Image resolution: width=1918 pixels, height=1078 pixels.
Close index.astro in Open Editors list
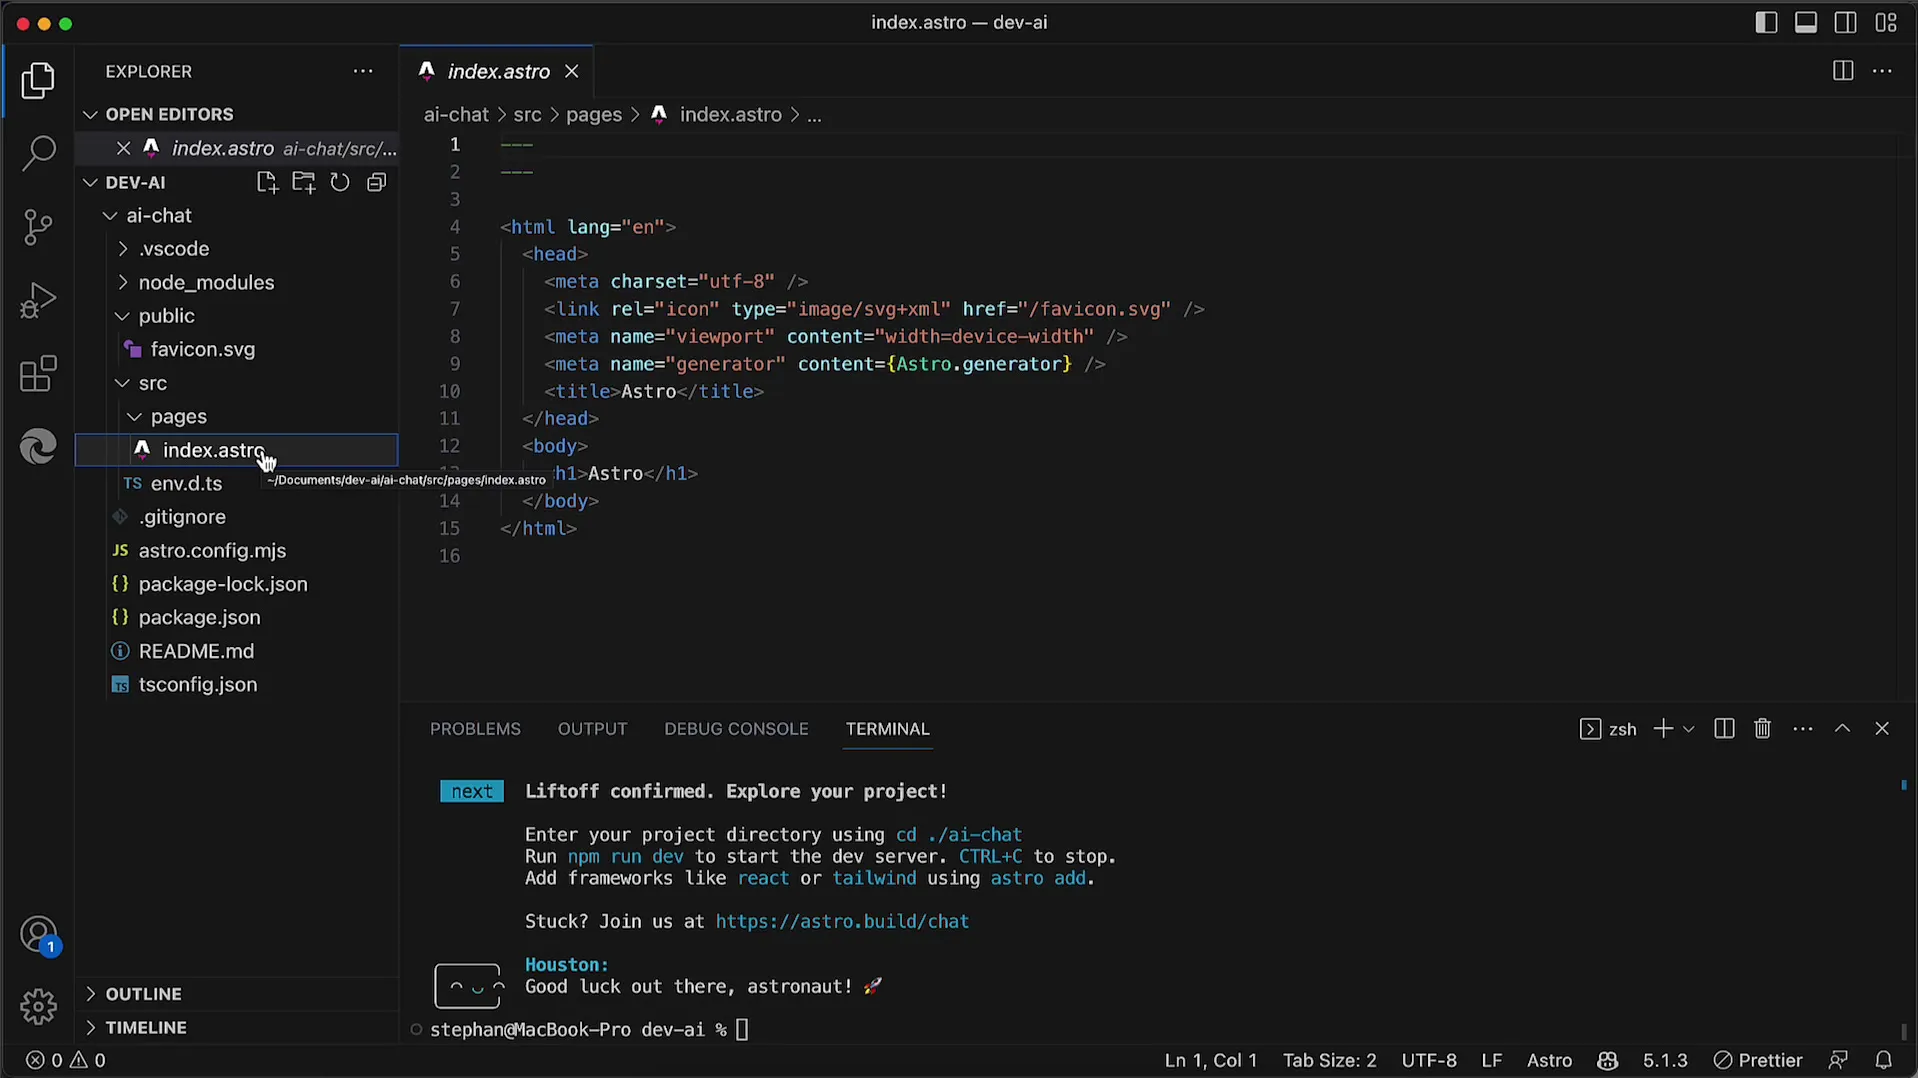click(x=123, y=148)
